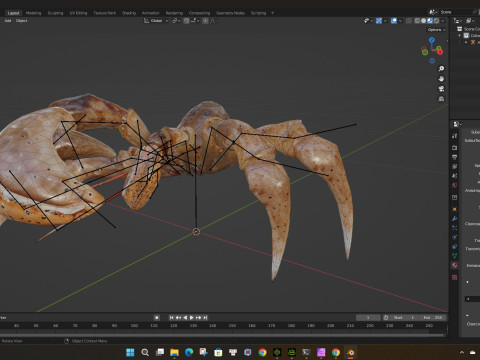
Task: Switch to Compositing workspace tab
Action: [x=199, y=13]
